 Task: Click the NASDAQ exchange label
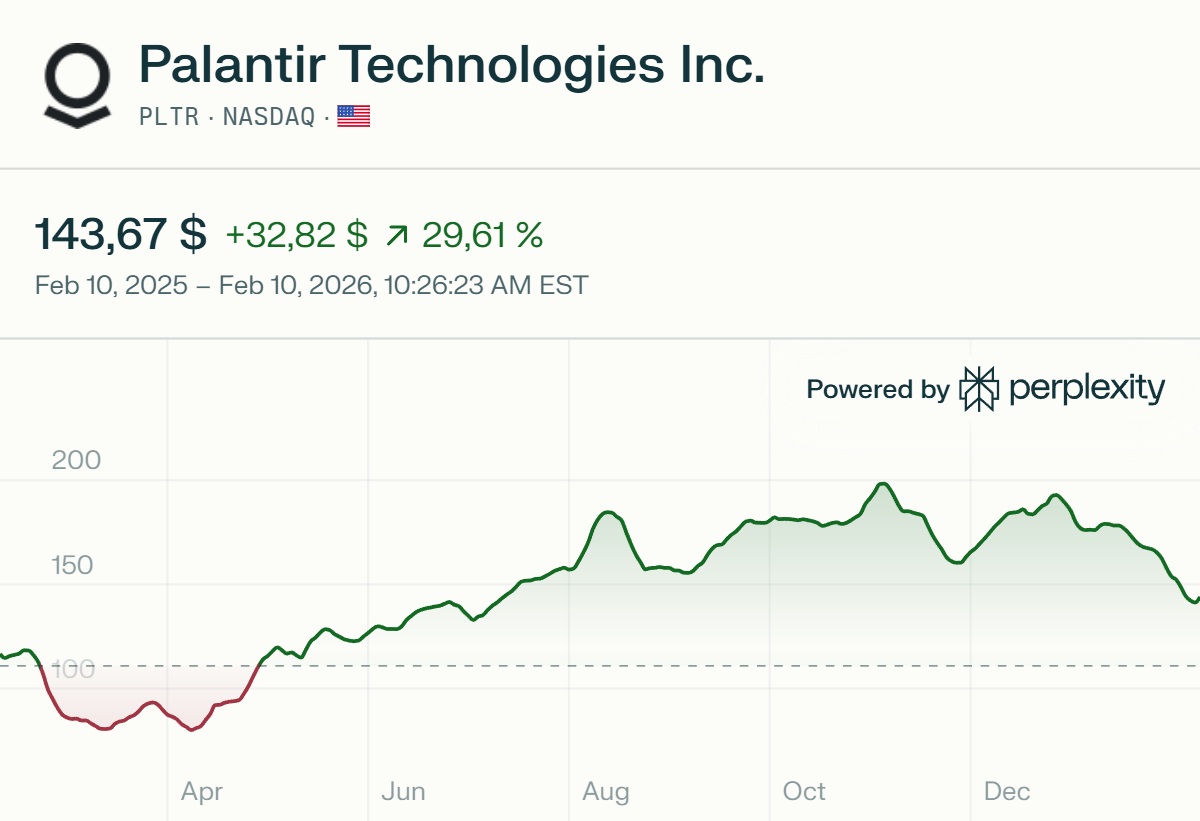tap(268, 117)
